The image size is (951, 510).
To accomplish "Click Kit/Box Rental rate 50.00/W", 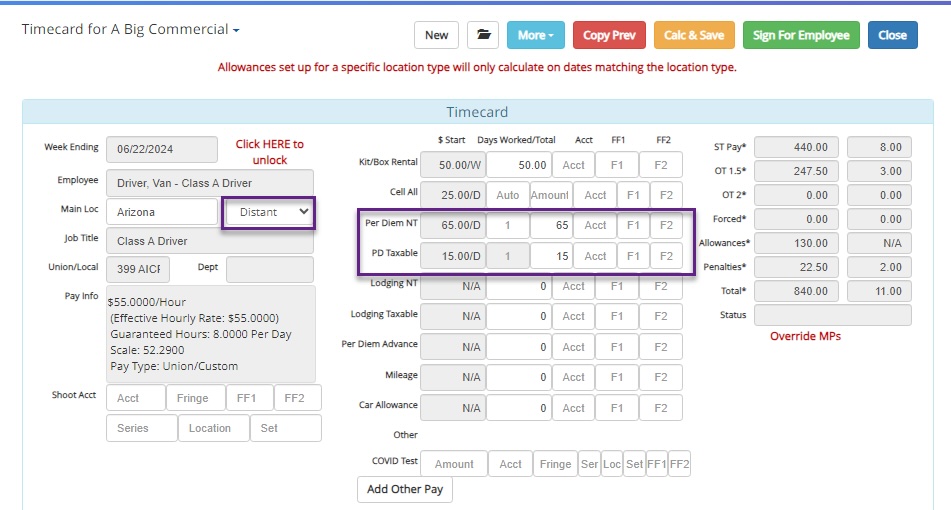I will [453, 165].
